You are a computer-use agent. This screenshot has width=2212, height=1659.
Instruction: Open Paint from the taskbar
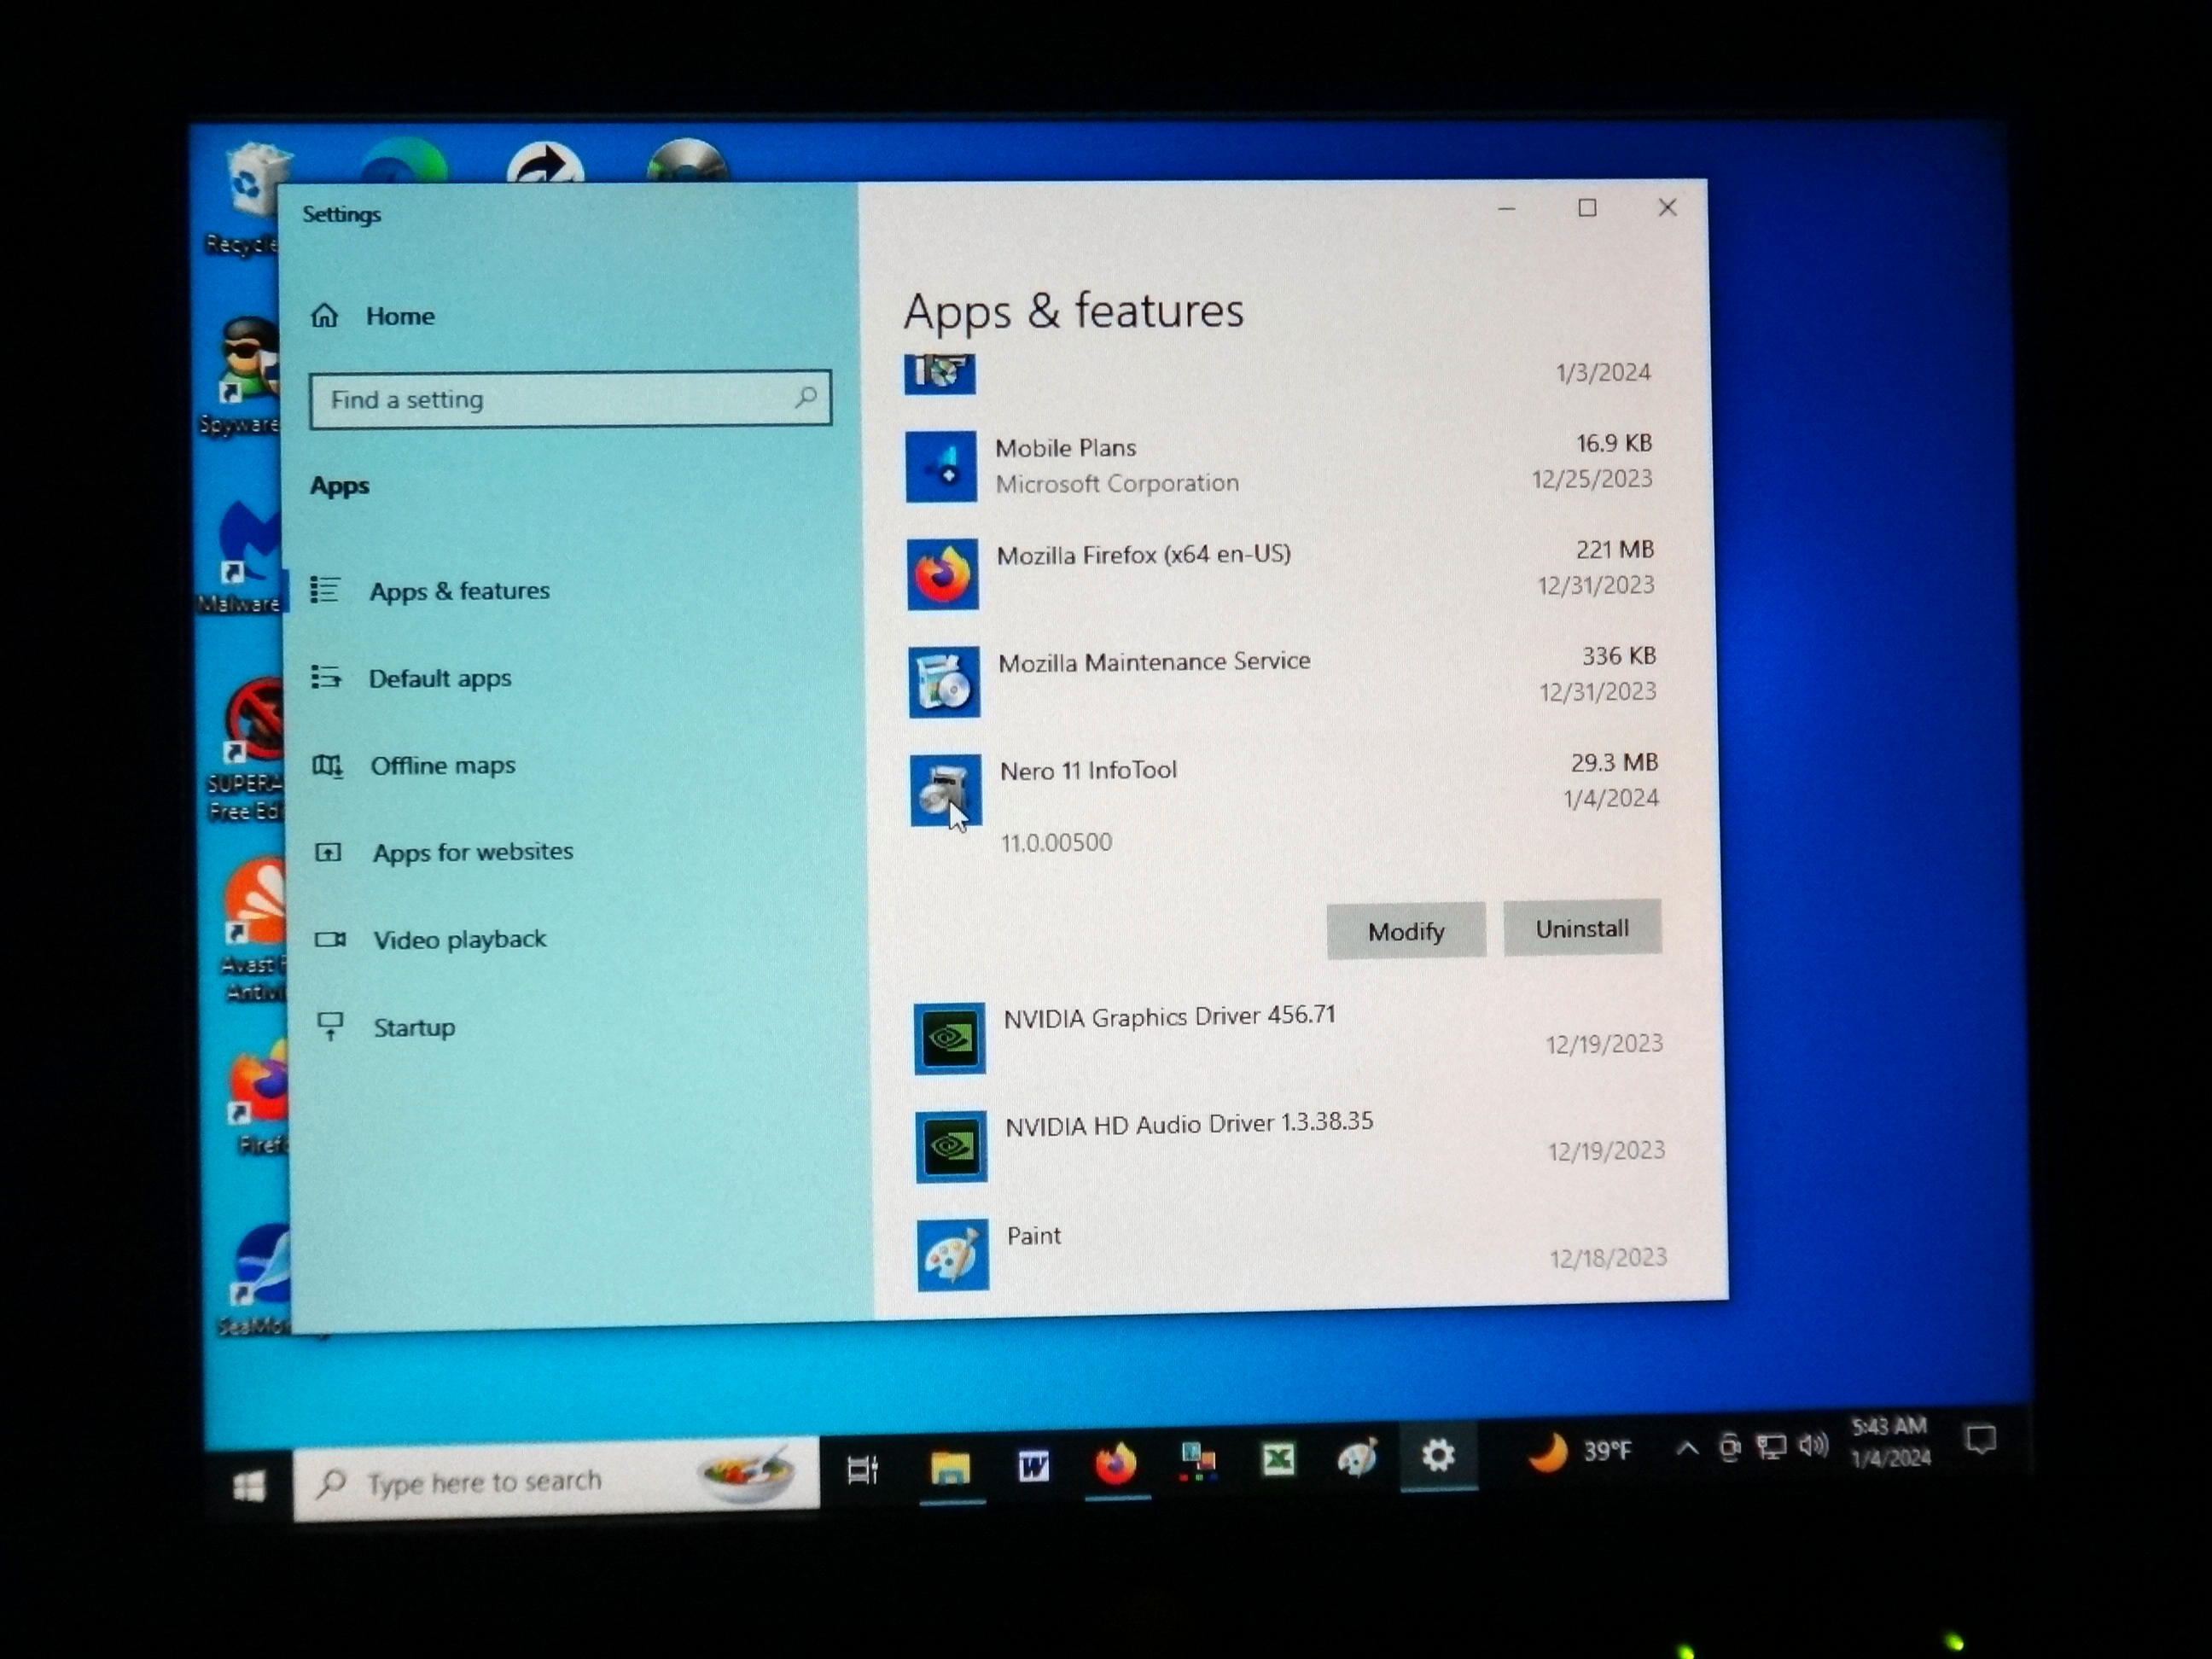(x=1358, y=1457)
